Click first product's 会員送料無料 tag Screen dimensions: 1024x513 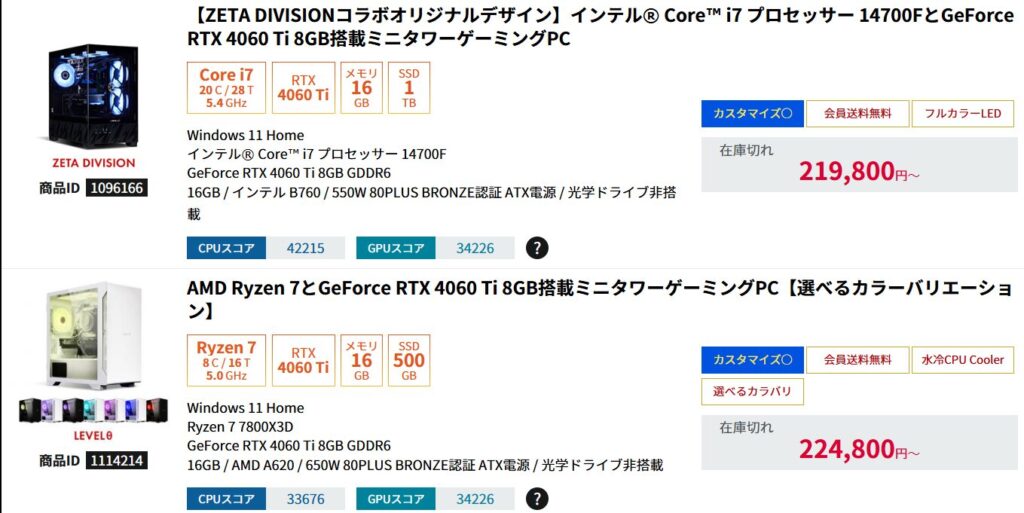[857, 114]
